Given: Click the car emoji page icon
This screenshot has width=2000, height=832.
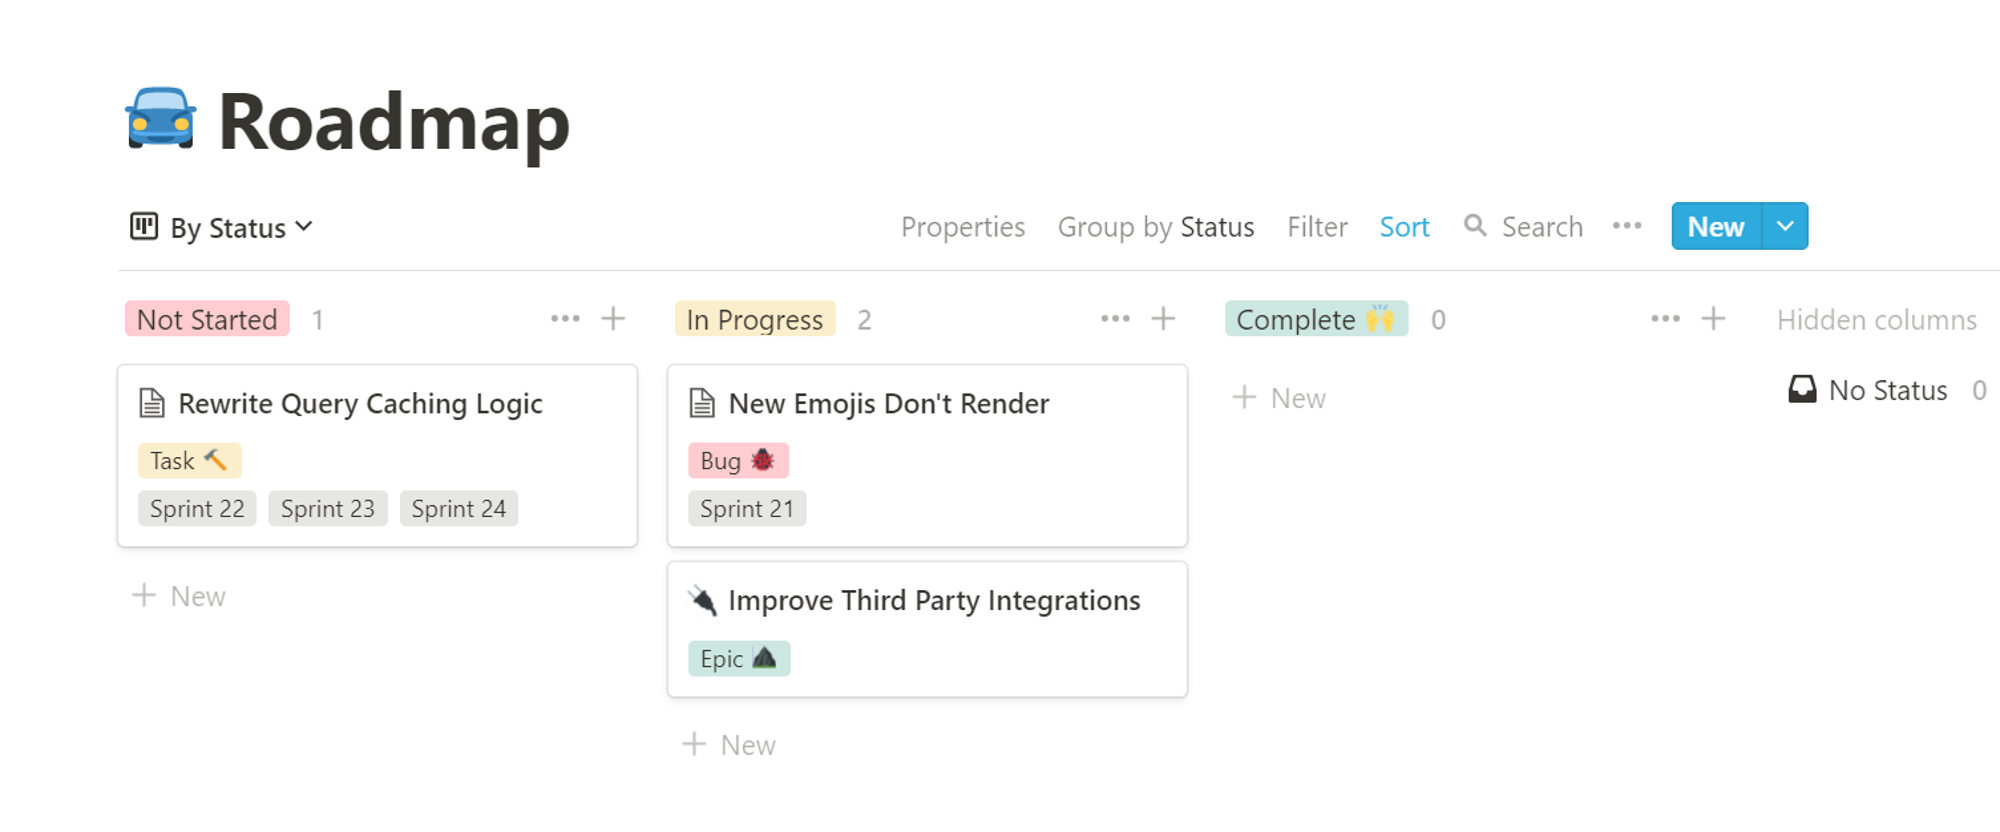Looking at the screenshot, I should tap(160, 120).
